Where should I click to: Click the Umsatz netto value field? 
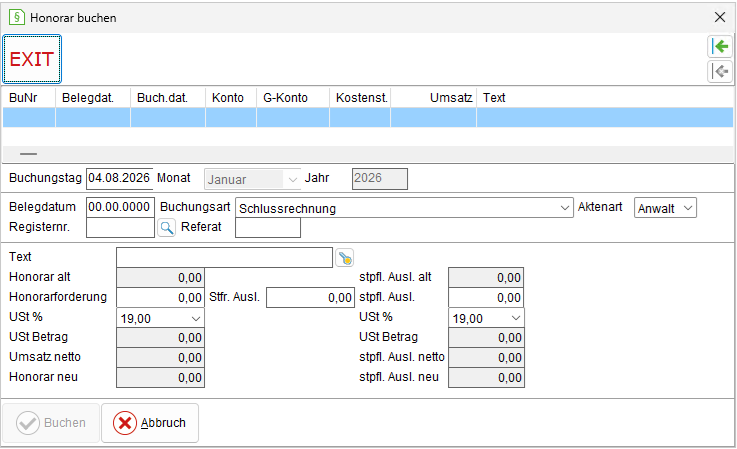[x=160, y=358]
